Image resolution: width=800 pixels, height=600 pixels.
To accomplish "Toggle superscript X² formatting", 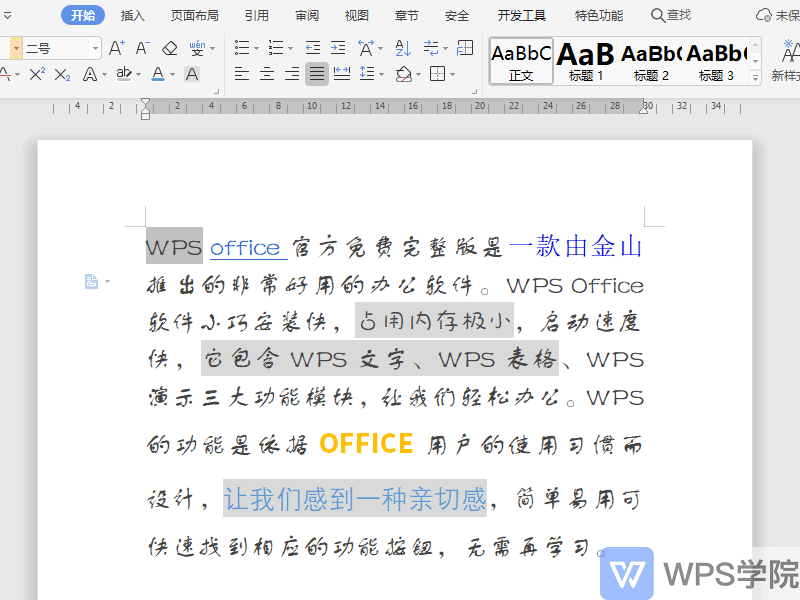I will [x=37, y=74].
